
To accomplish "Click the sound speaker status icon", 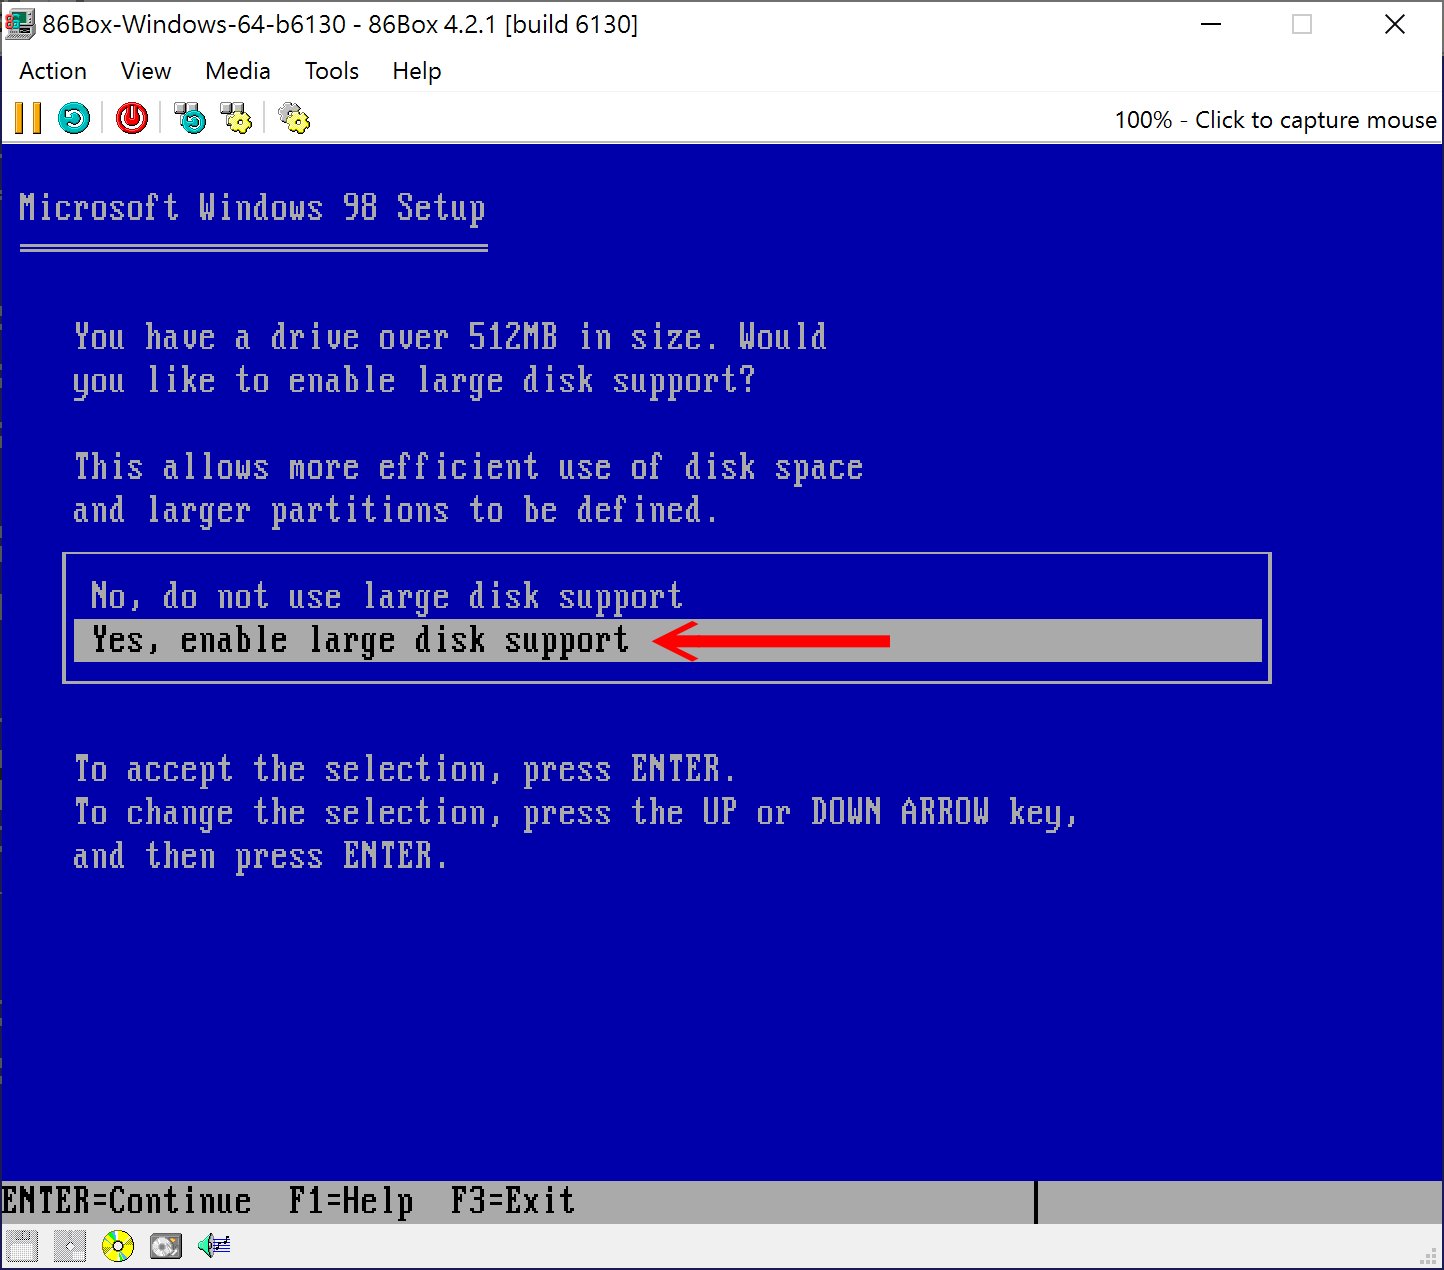I will 214,1246.
